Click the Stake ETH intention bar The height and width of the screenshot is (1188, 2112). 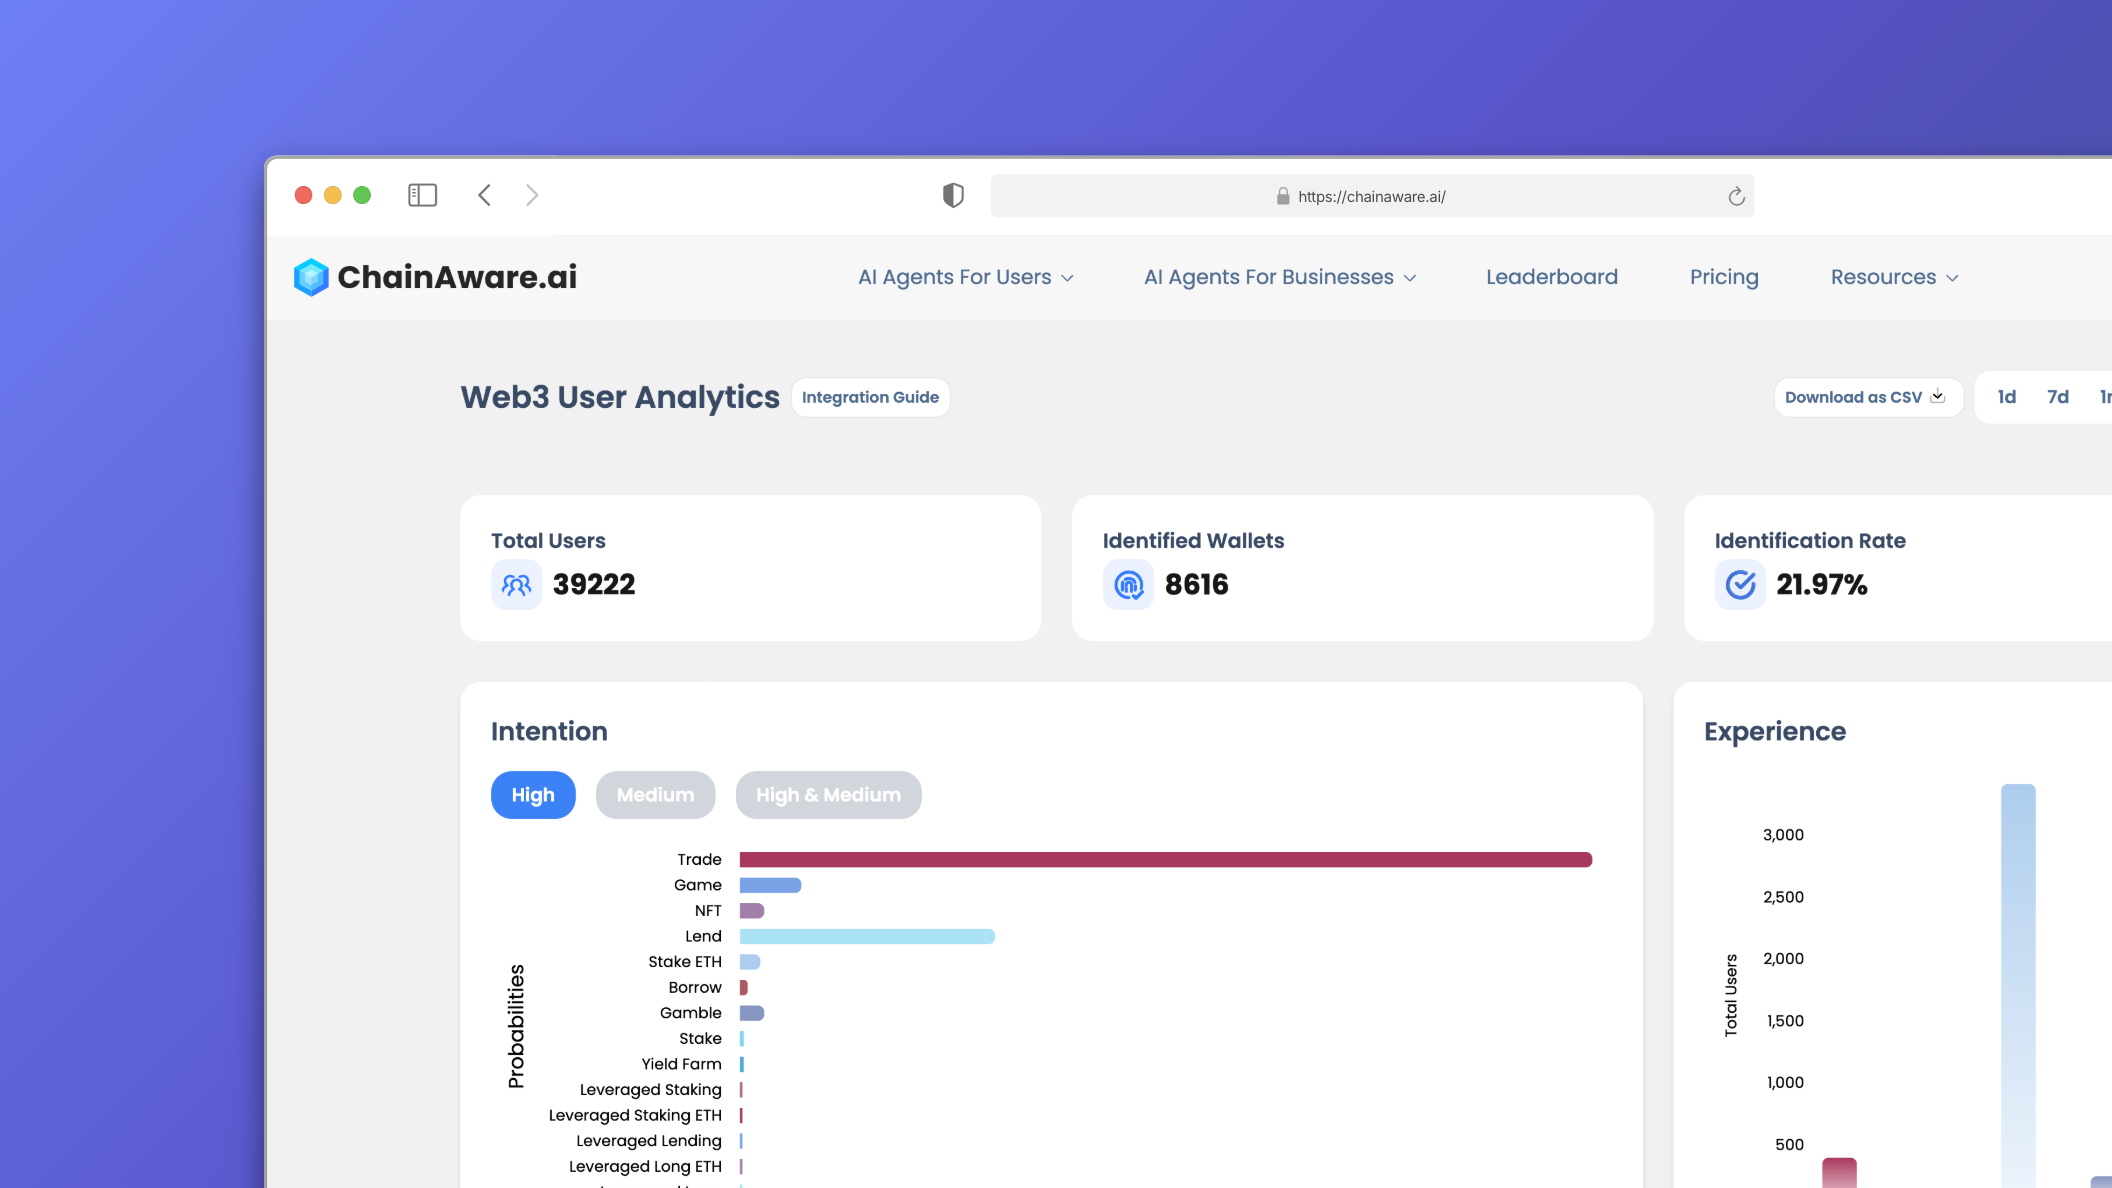[x=750, y=962]
